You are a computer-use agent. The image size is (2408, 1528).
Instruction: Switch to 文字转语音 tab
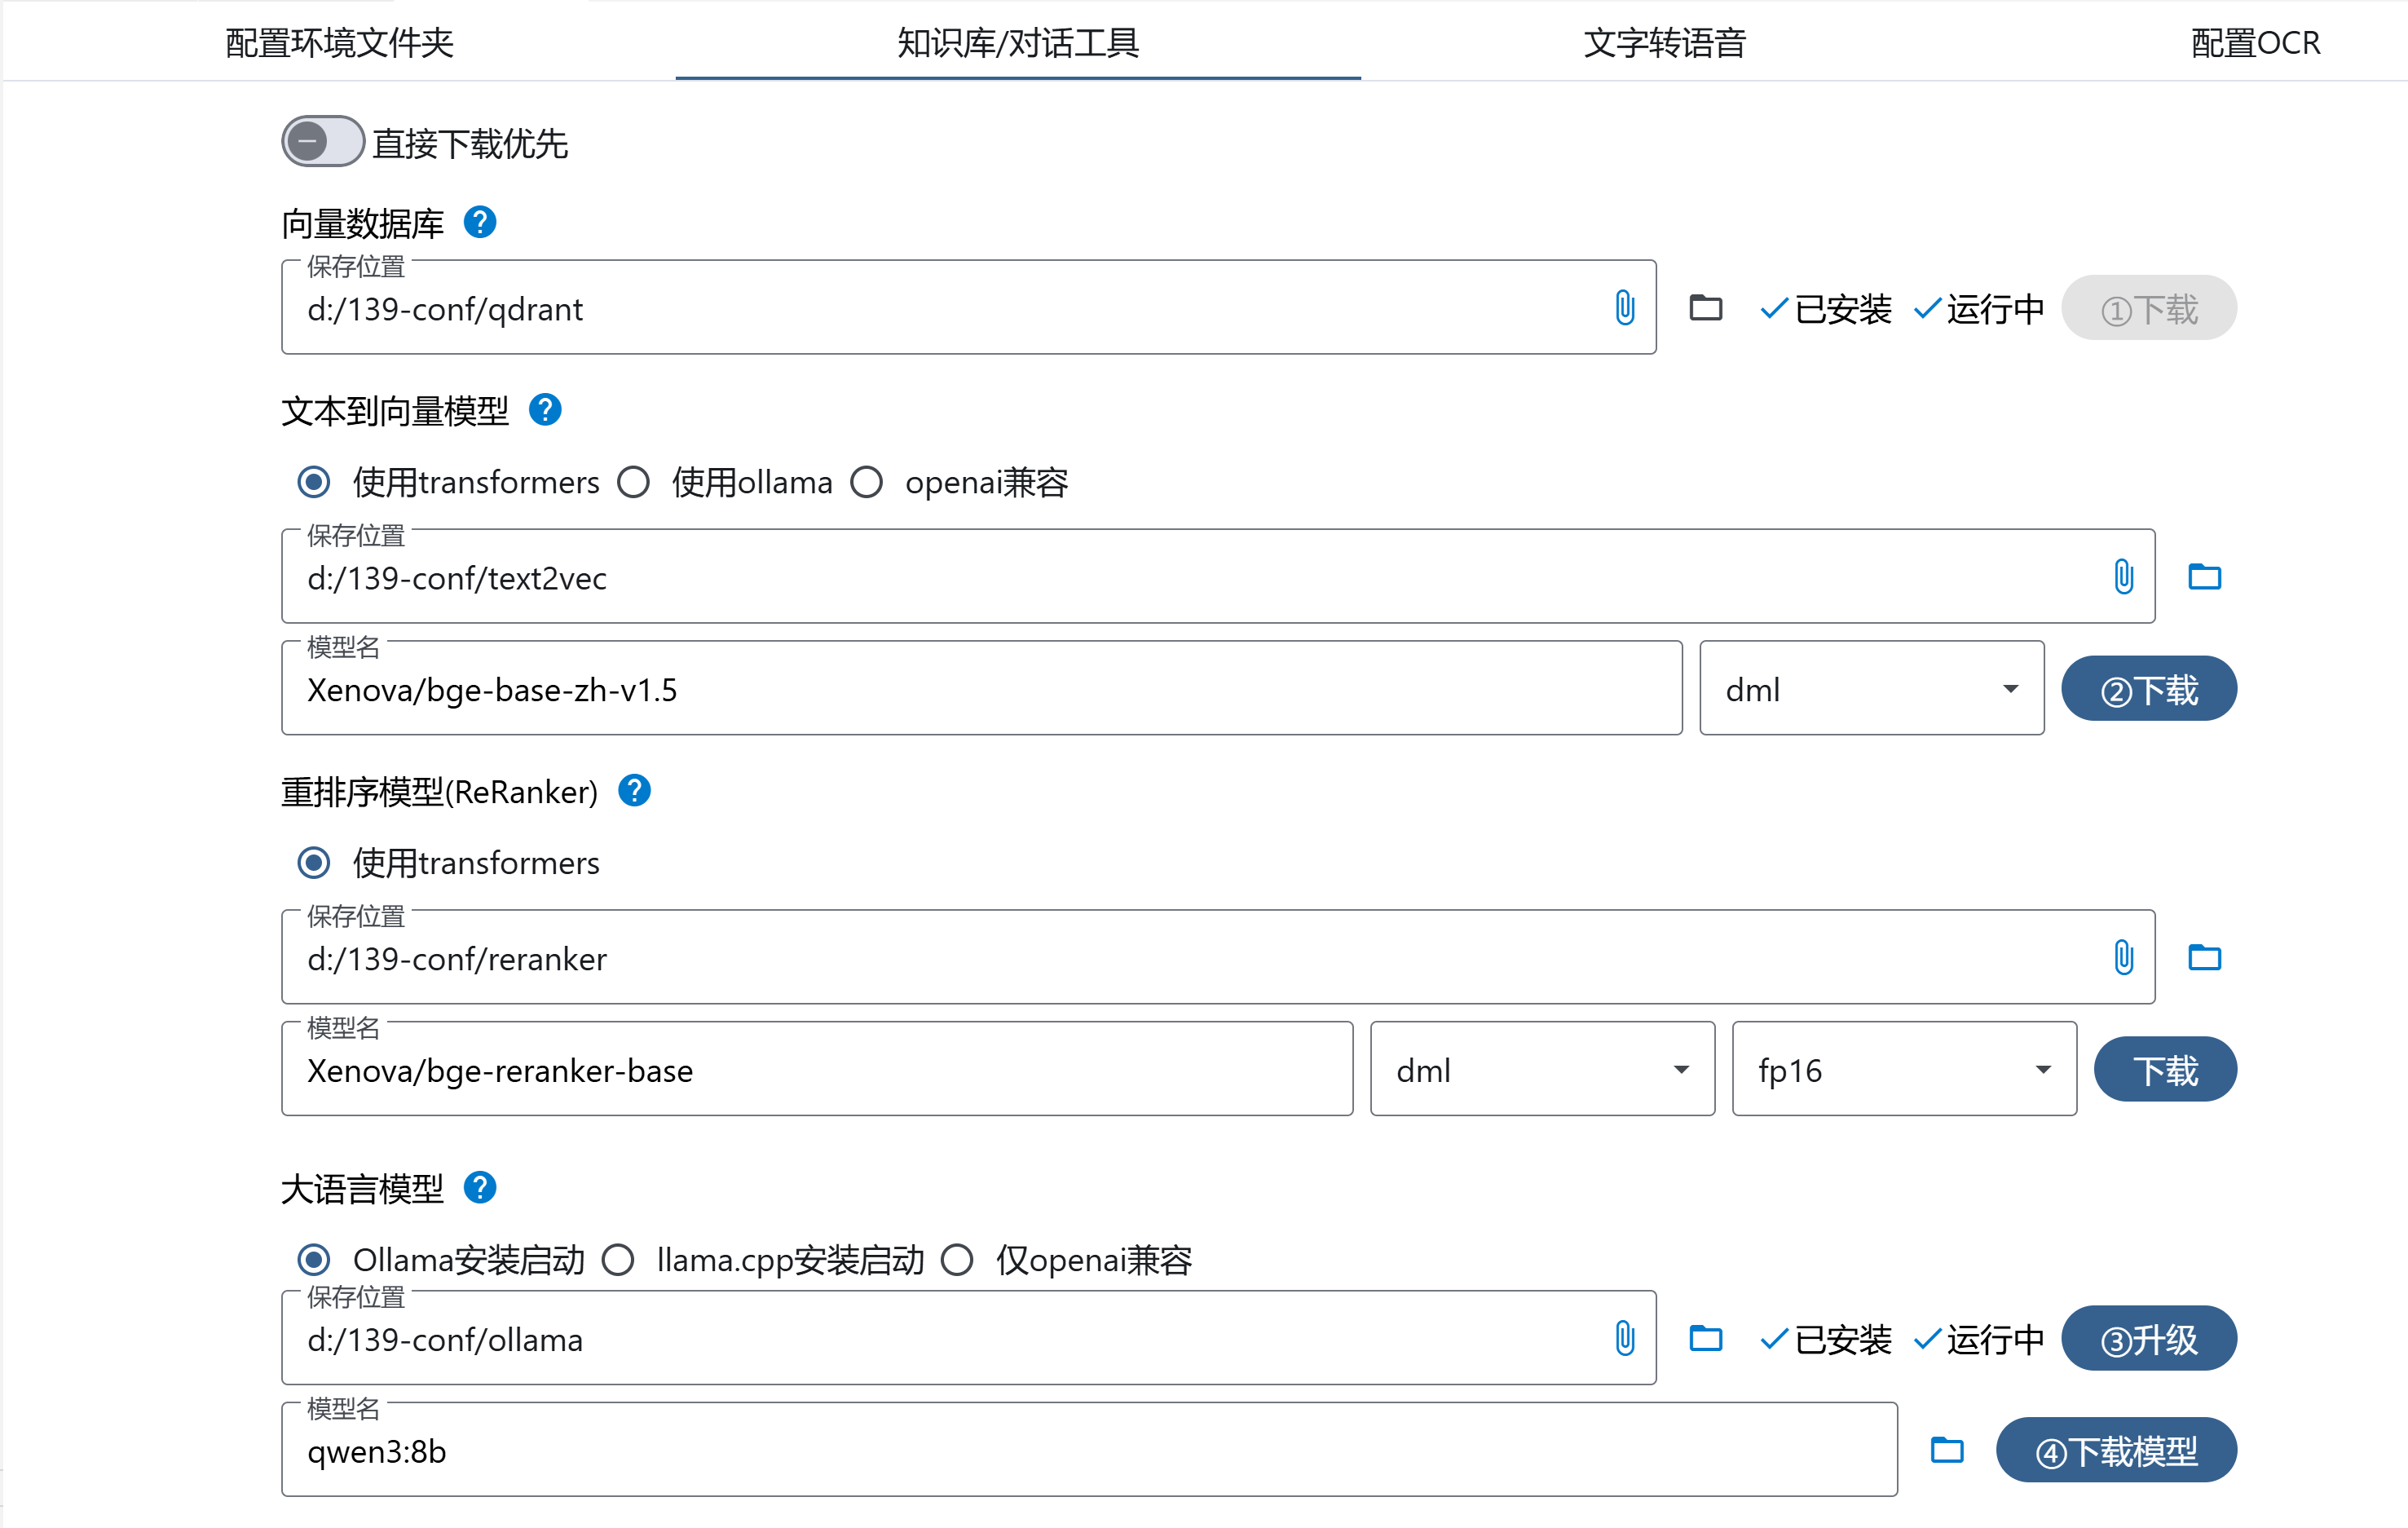point(1665,43)
